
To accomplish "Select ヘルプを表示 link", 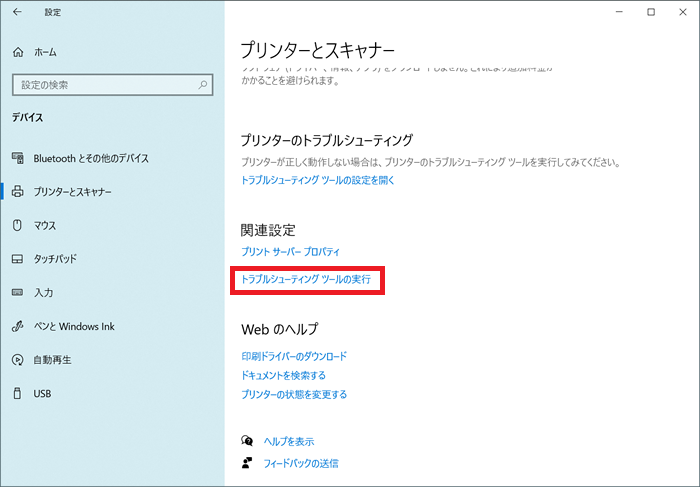I will point(290,441).
